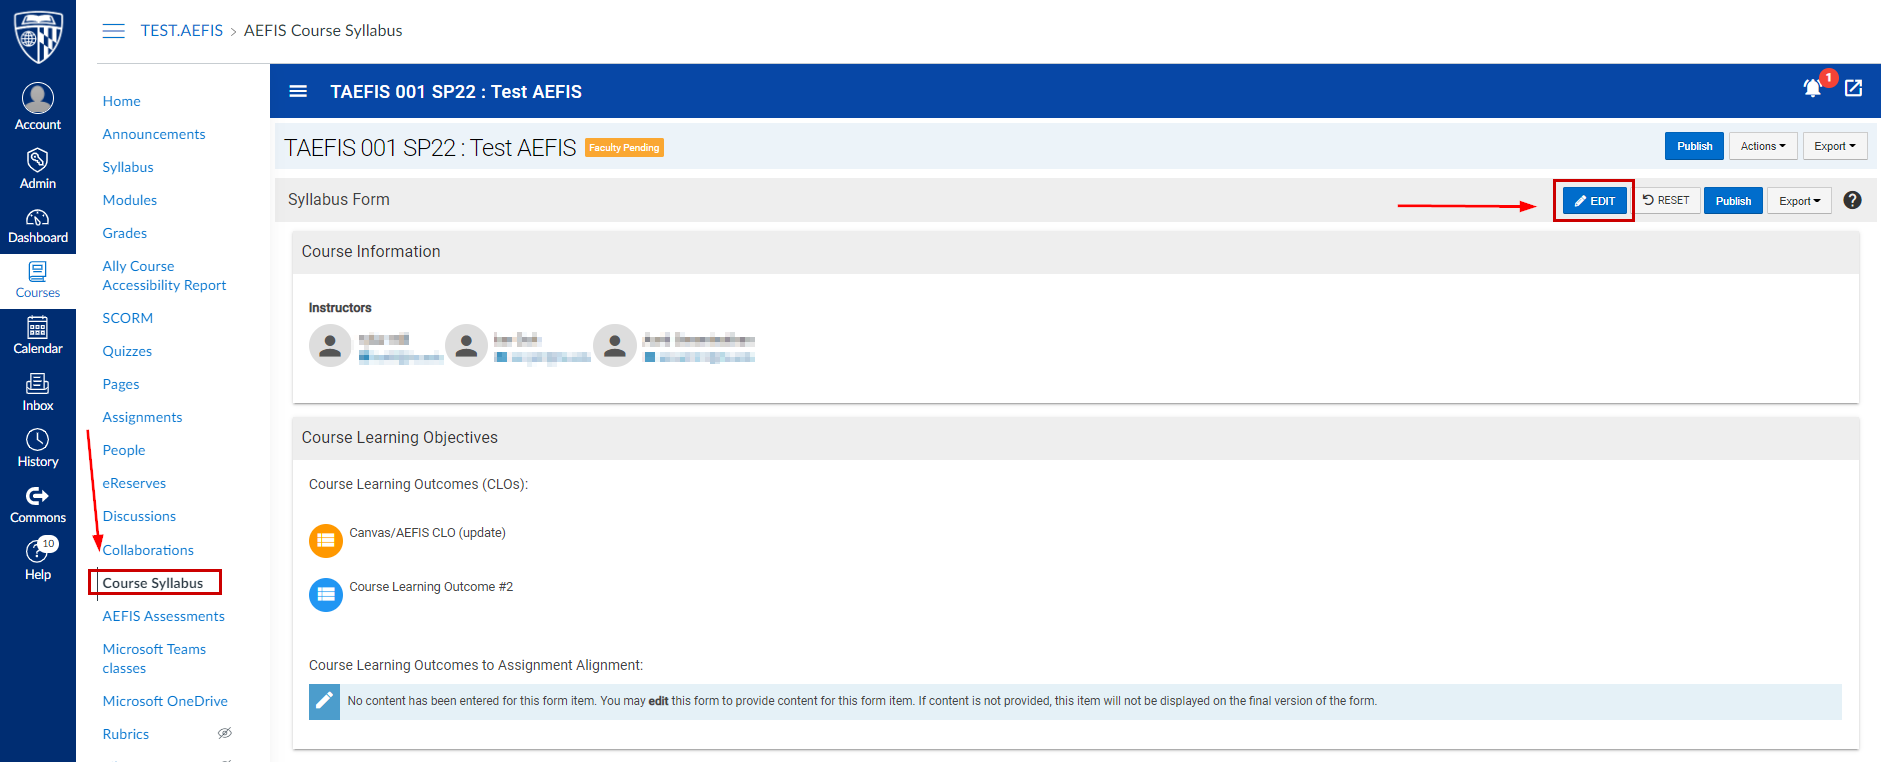
Task: Open the Syllabus Form Export dropdown
Action: point(1799,201)
